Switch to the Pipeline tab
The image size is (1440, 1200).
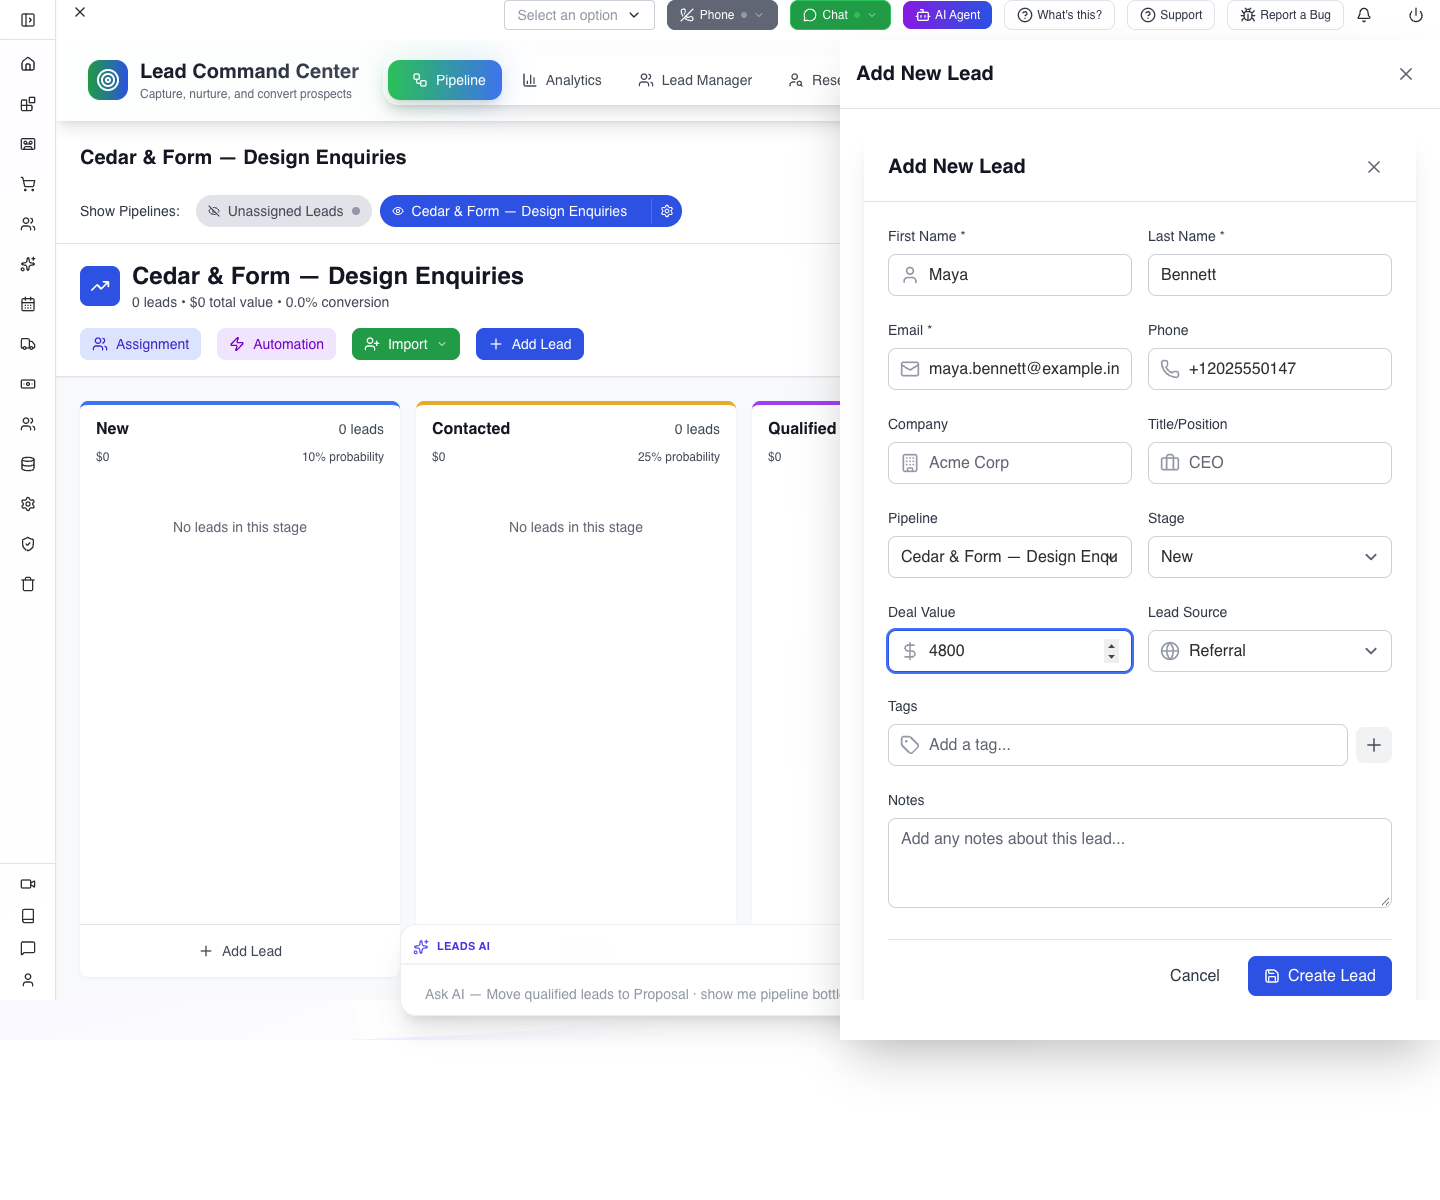pos(445,80)
